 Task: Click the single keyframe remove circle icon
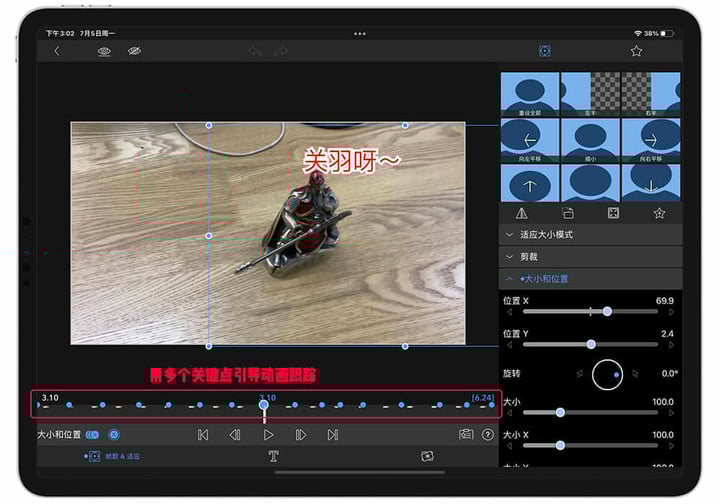(114, 435)
